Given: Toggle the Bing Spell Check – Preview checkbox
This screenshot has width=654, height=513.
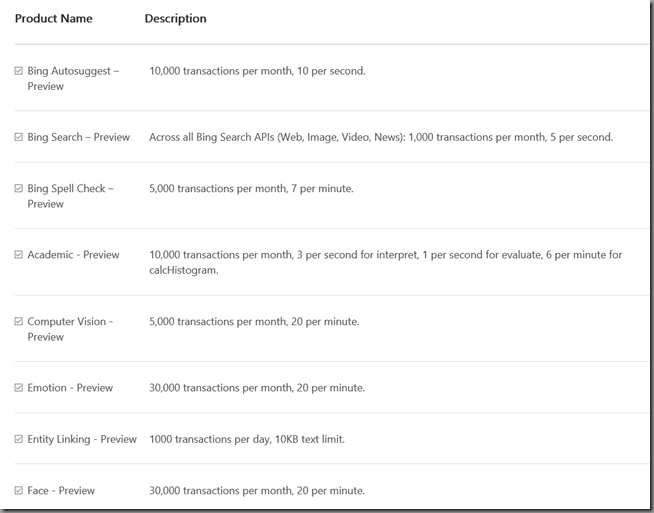Looking at the screenshot, I should [x=18, y=188].
